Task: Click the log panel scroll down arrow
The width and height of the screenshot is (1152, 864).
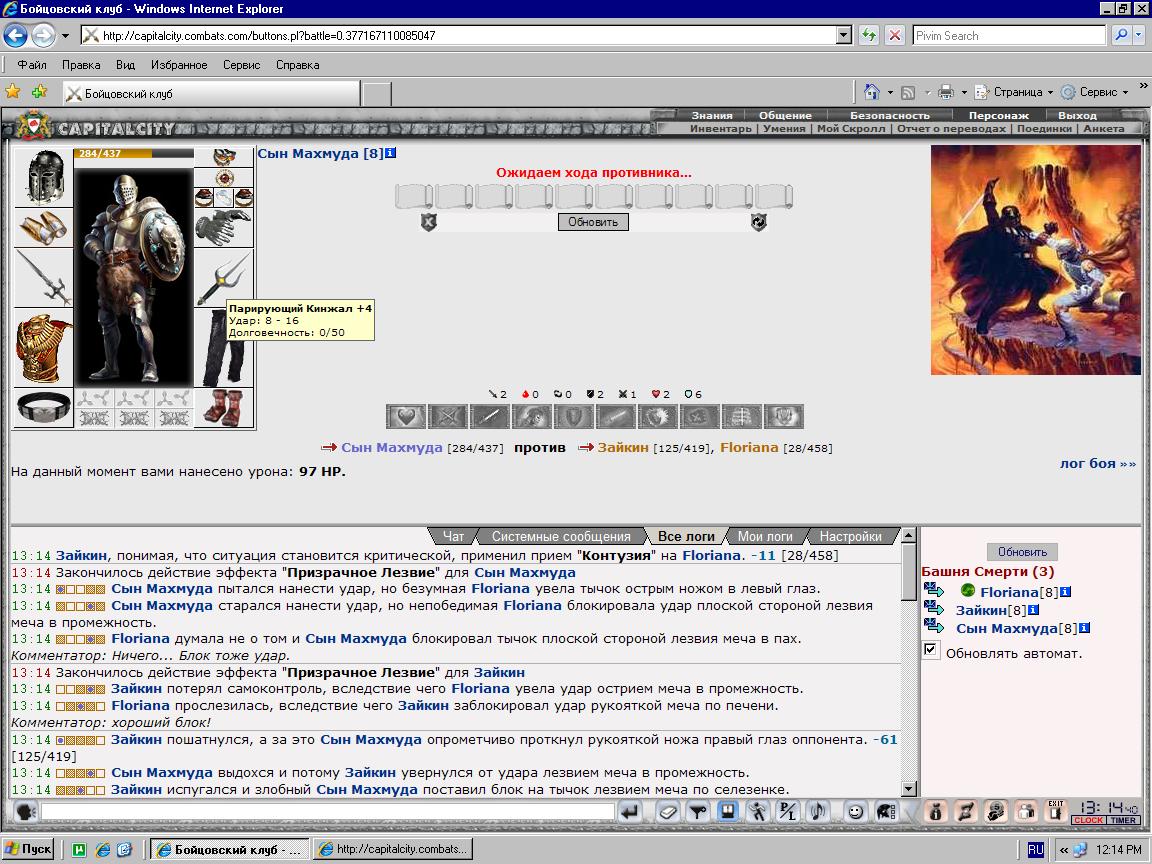Action: (909, 789)
